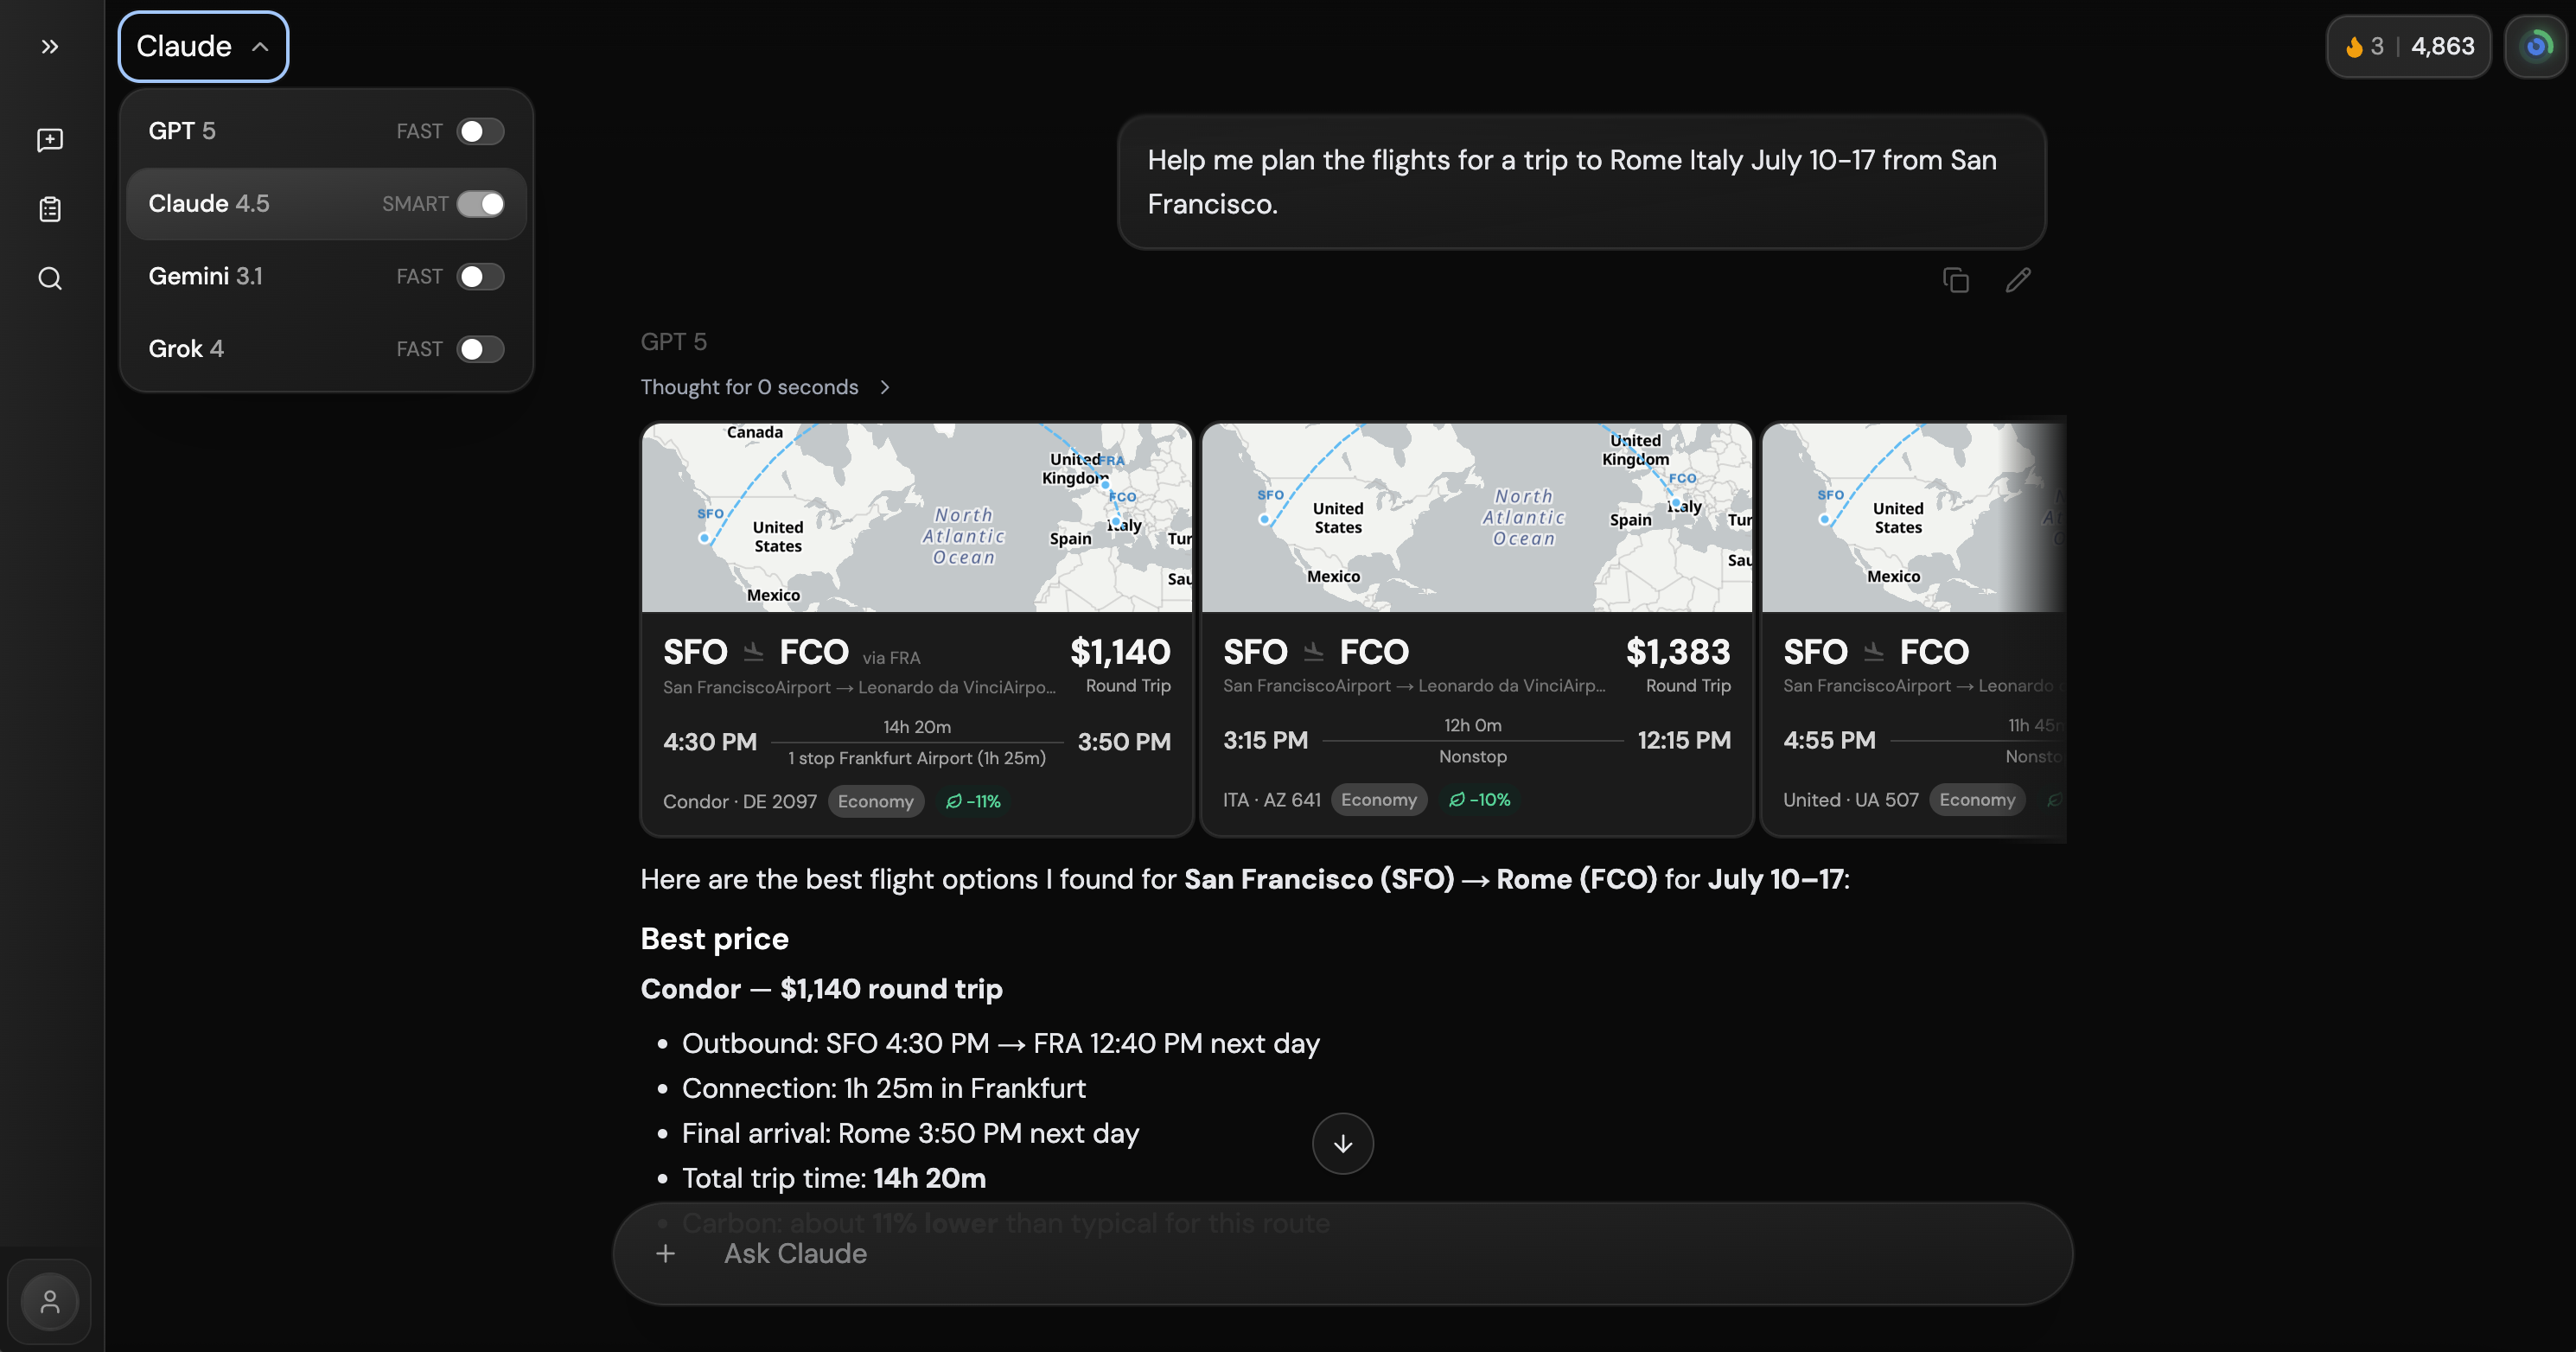The height and width of the screenshot is (1352, 2576).
Task: Select Gemini 3.1 from model list
Action: coord(326,276)
